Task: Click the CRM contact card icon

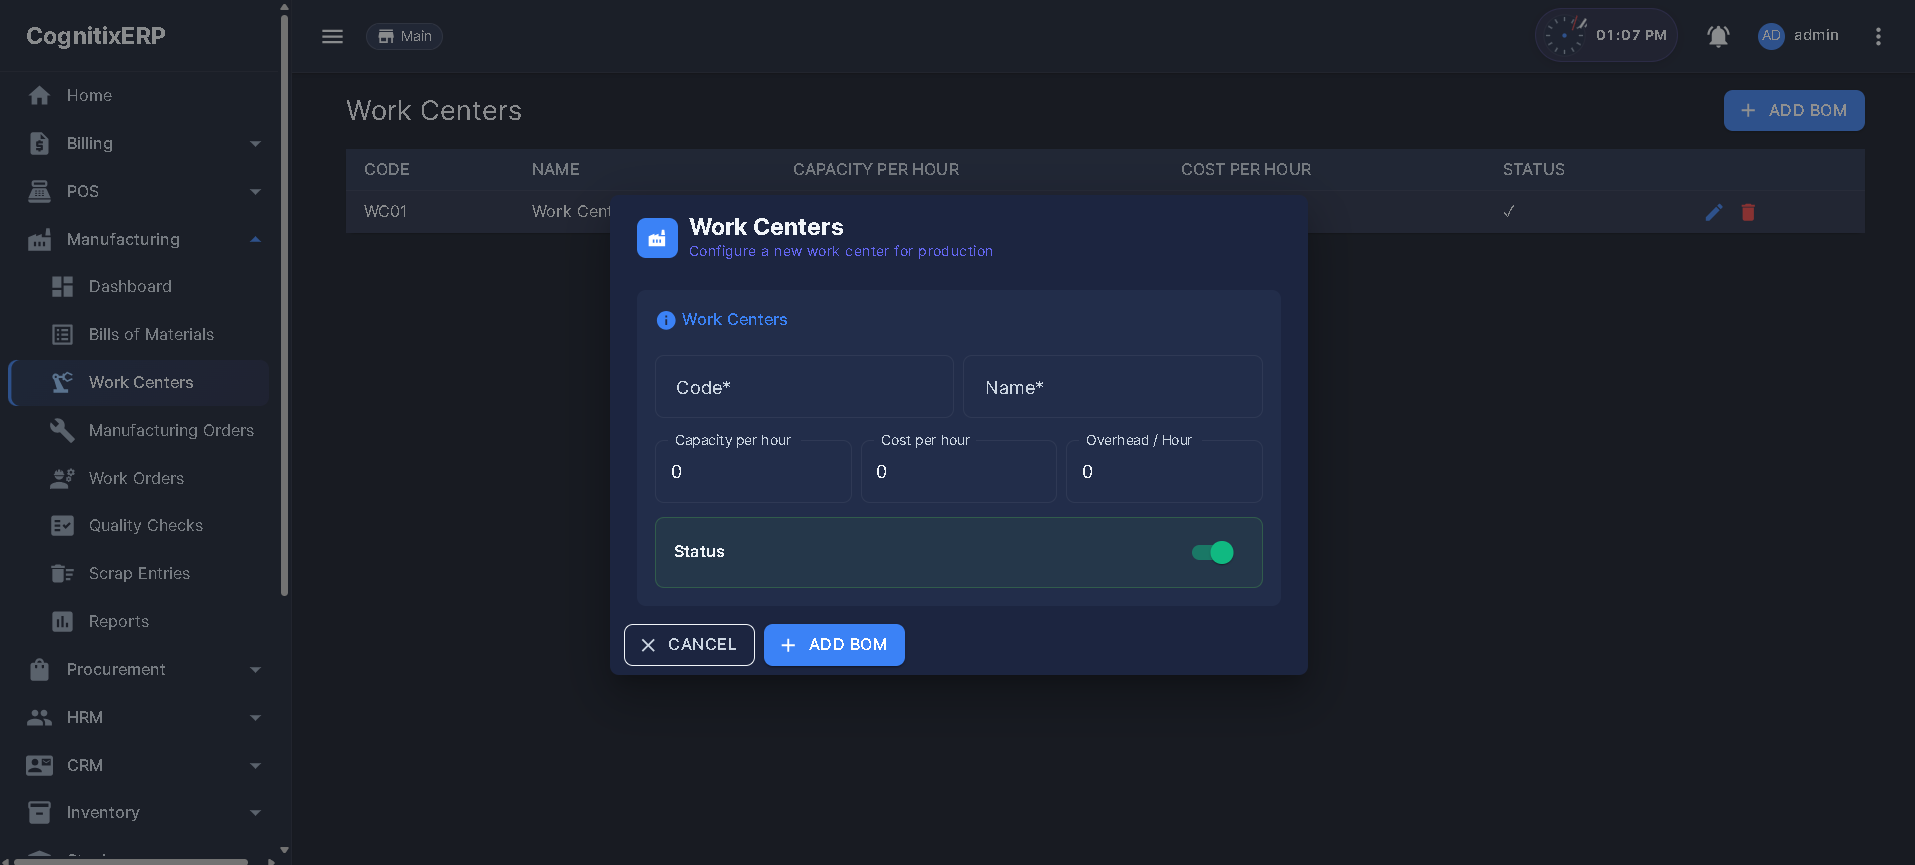Action: click(x=40, y=765)
